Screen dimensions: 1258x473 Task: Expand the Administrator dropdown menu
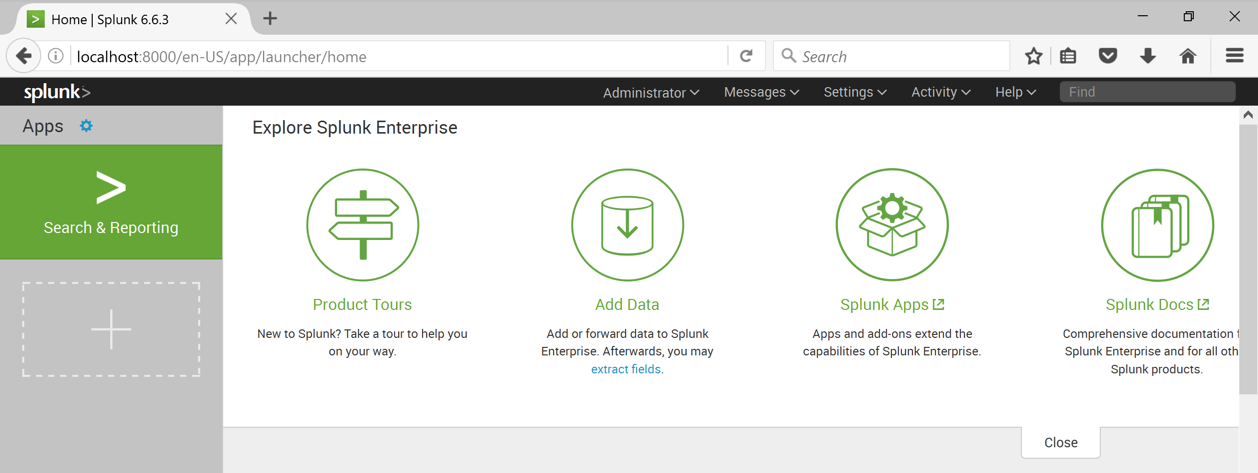pyautogui.click(x=651, y=92)
